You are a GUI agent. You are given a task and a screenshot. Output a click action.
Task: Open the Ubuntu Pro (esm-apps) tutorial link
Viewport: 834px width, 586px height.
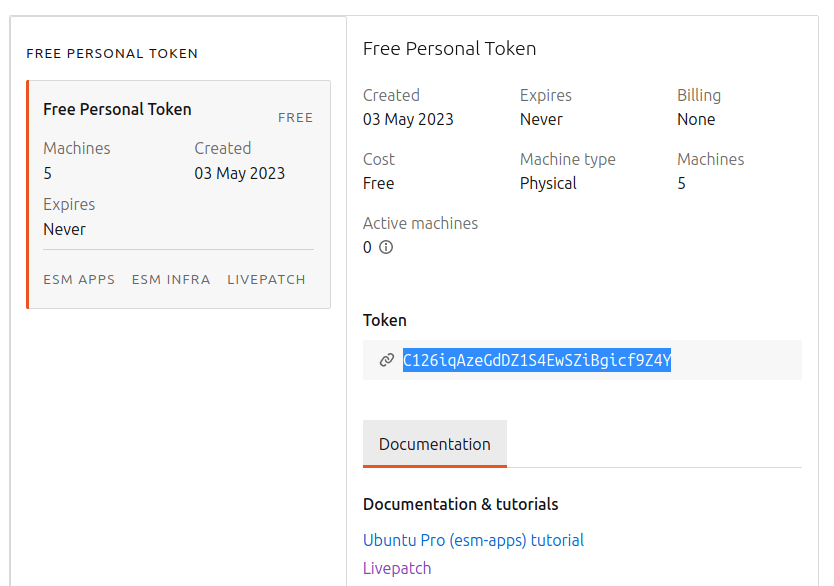tap(473, 540)
